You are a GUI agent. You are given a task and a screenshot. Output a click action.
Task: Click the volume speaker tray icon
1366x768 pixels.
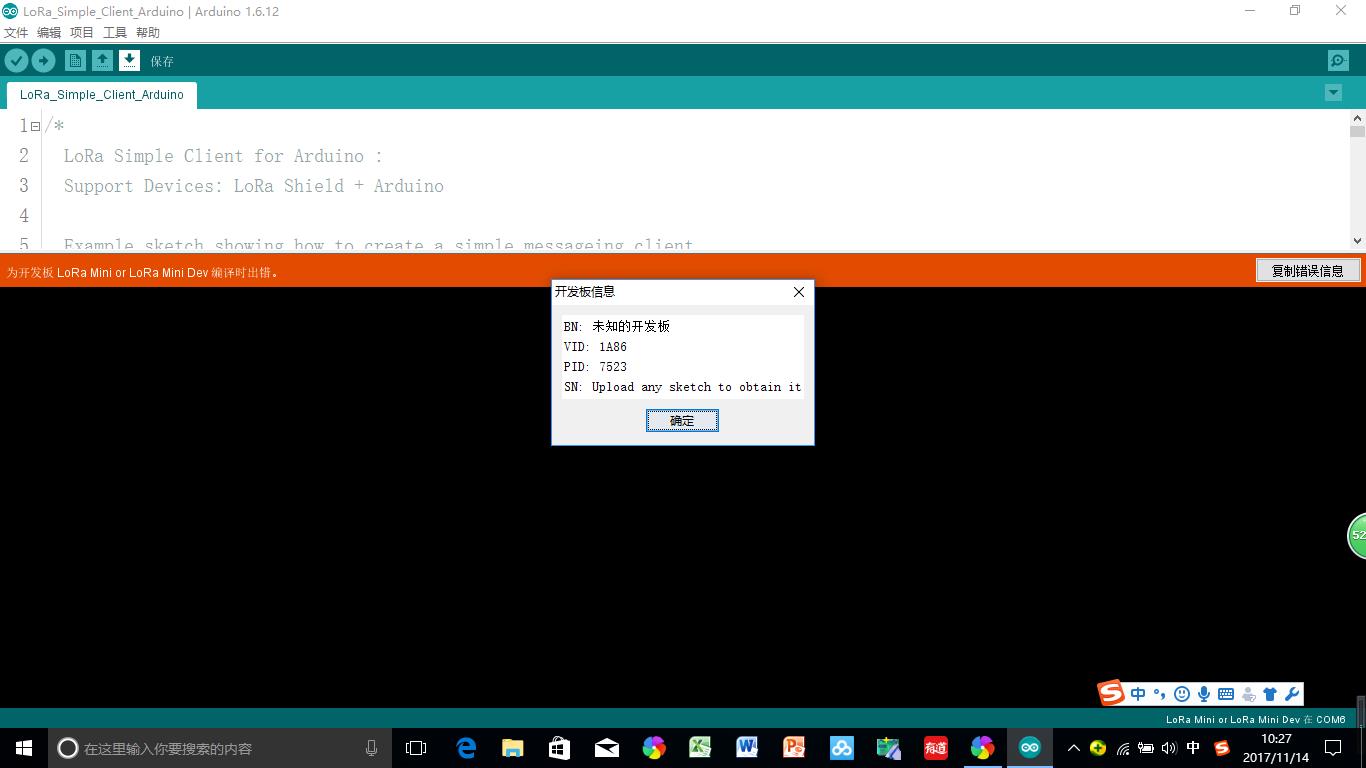(x=1169, y=748)
